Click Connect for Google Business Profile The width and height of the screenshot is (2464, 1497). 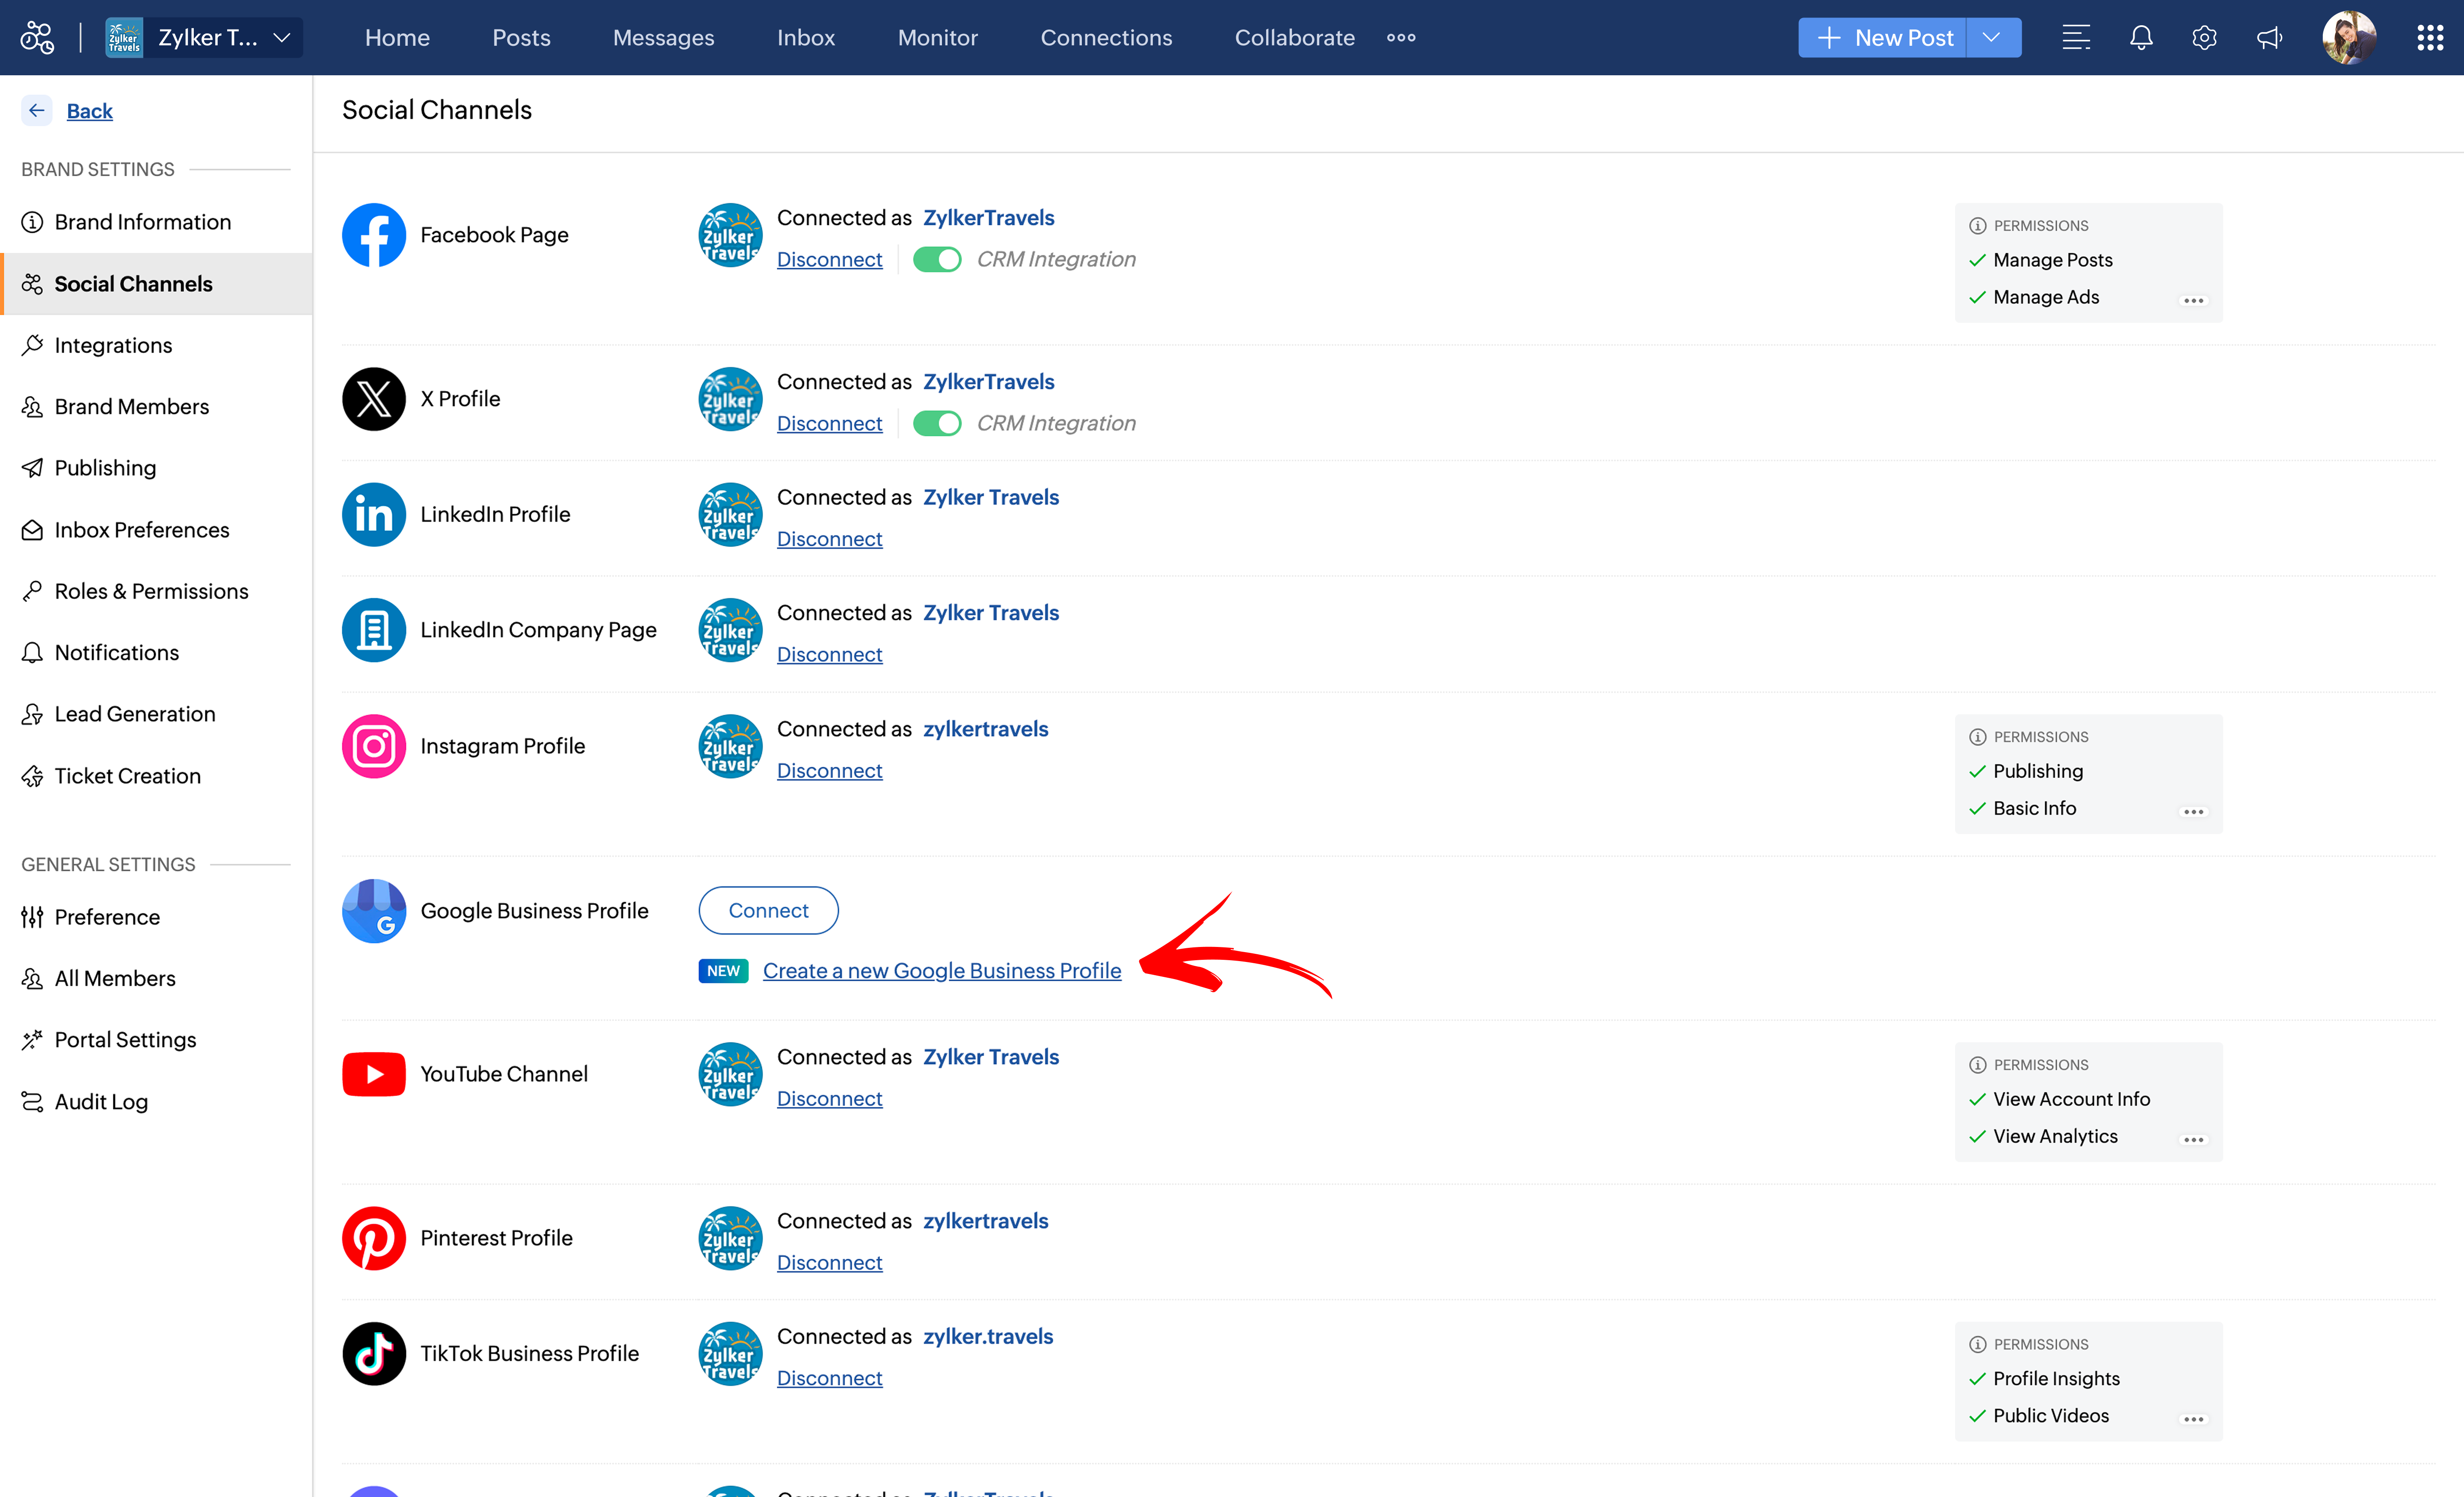click(768, 910)
